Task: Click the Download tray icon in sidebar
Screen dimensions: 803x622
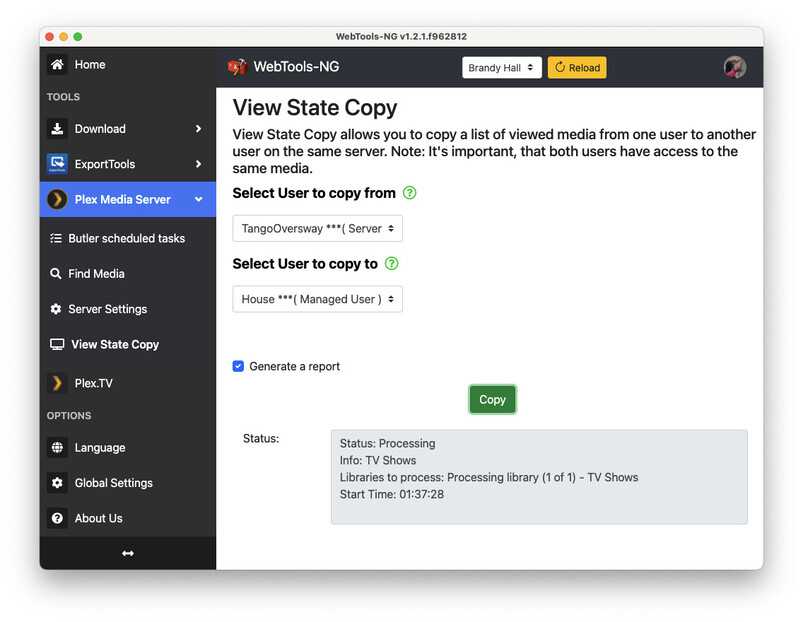Action: [57, 129]
